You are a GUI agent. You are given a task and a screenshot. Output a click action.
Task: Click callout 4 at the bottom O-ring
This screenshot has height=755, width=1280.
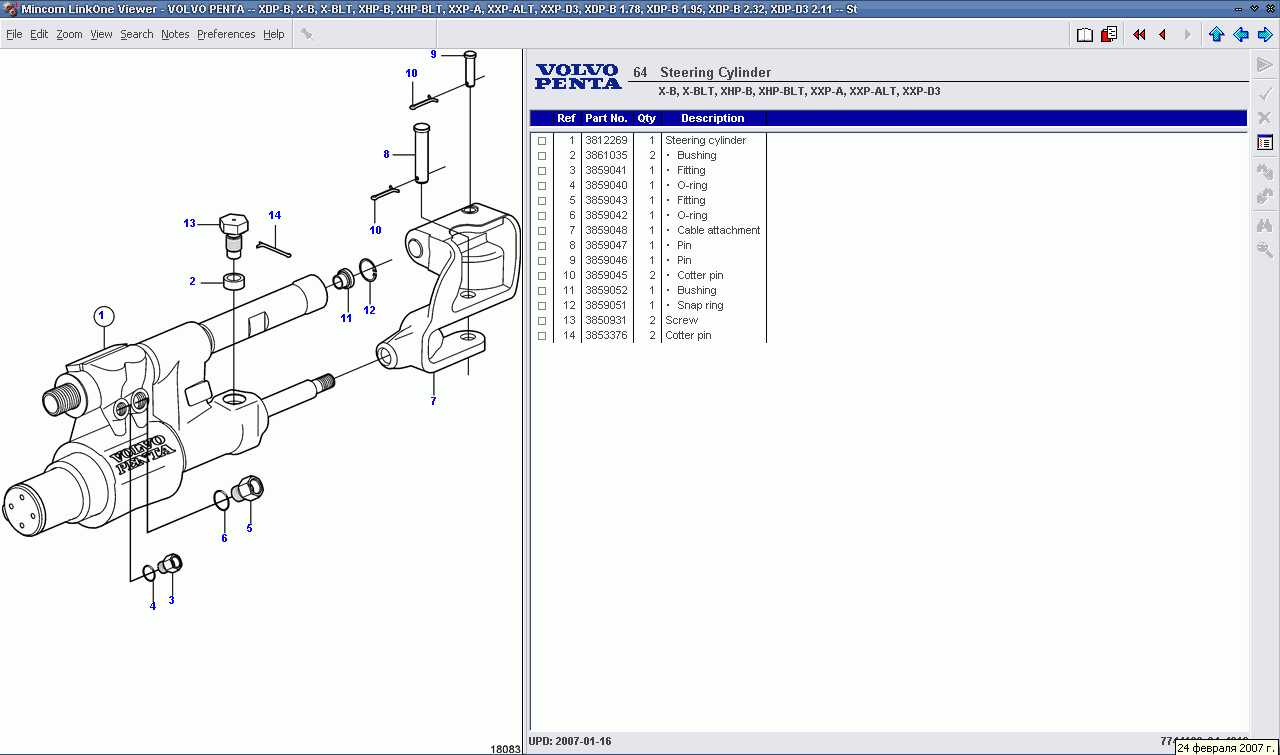(153, 606)
